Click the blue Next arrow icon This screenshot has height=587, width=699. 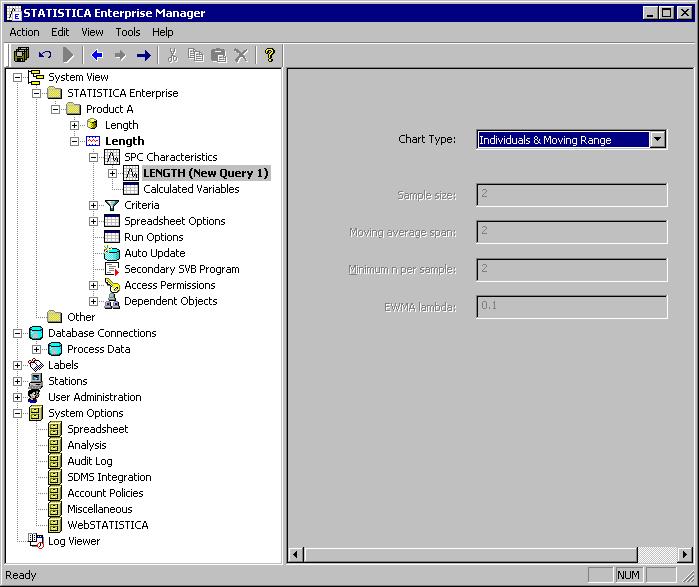(x=144, y=55)
